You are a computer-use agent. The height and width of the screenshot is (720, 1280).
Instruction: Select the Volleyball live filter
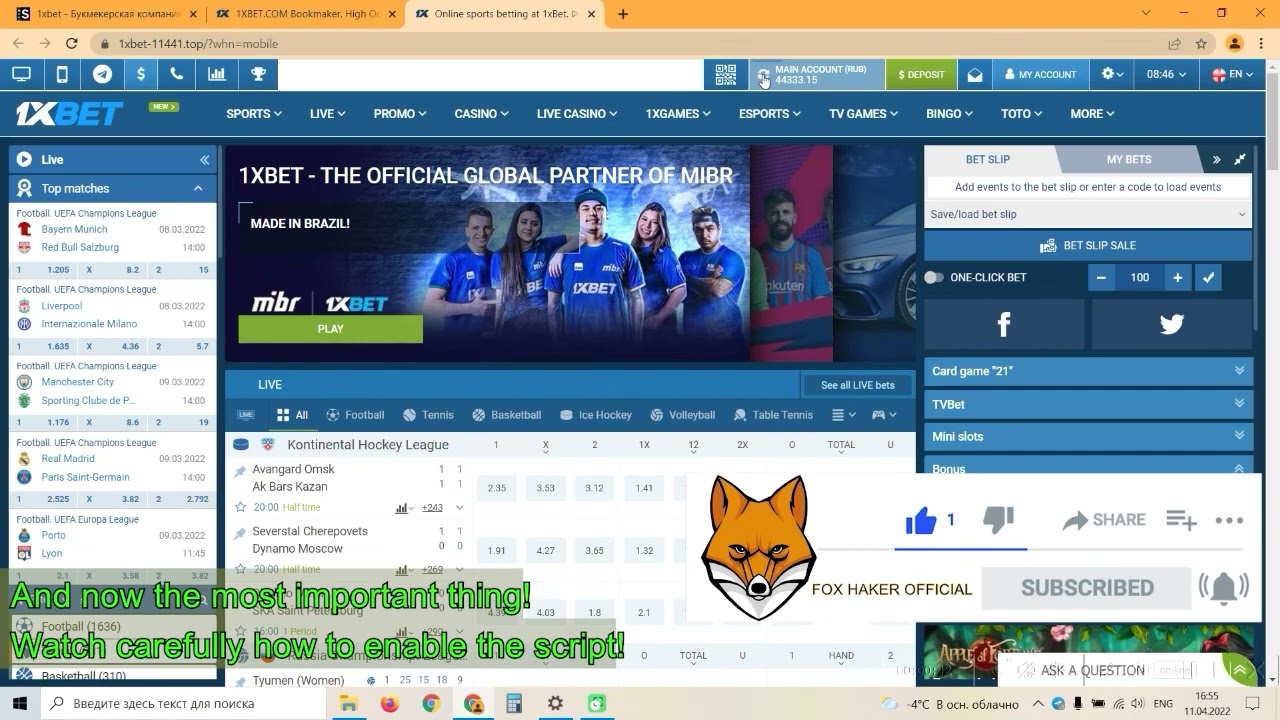click(682, 415)
